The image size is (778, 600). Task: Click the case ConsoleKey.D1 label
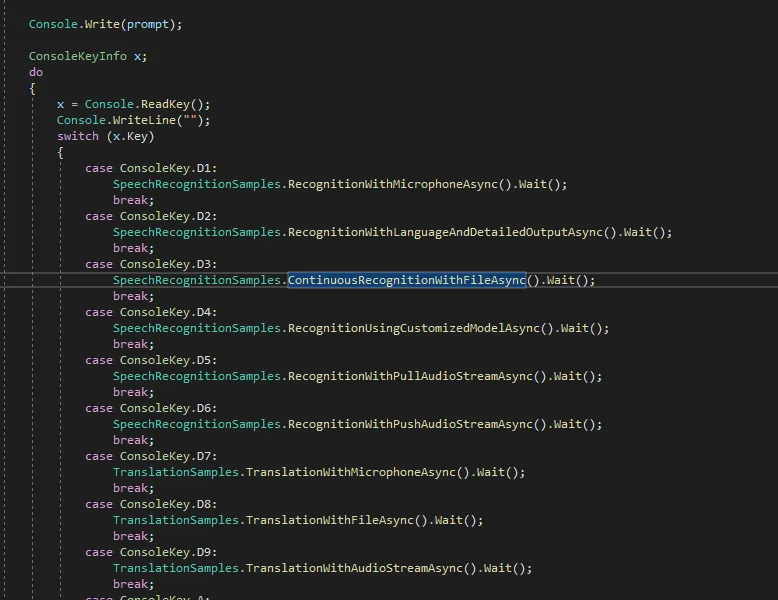(x=151, y=169)
